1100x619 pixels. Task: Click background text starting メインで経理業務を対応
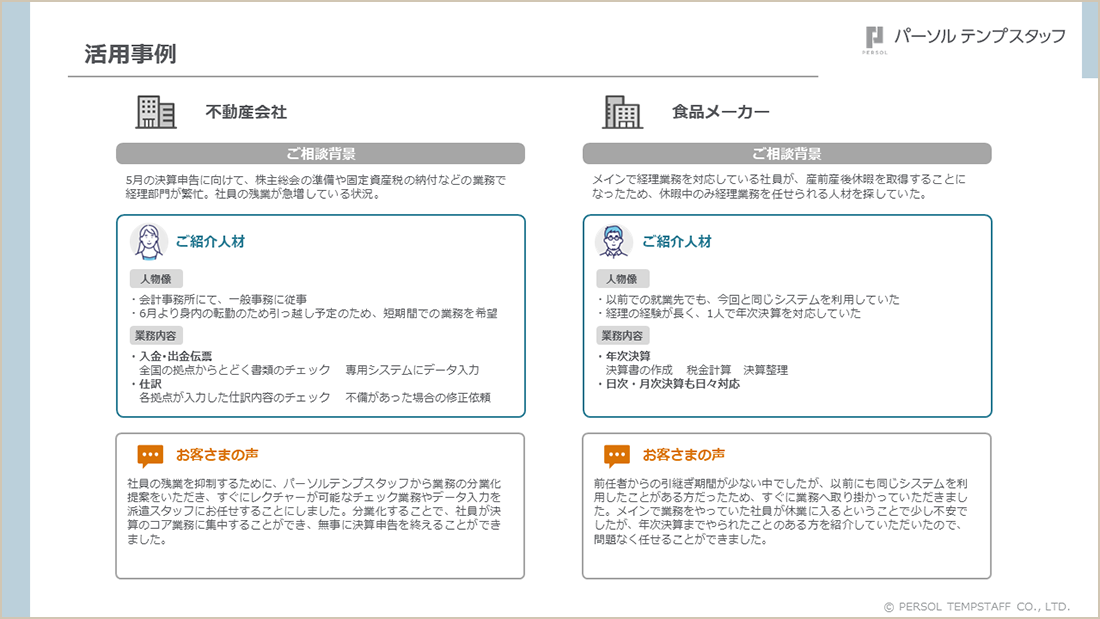(x=779, y=187)
